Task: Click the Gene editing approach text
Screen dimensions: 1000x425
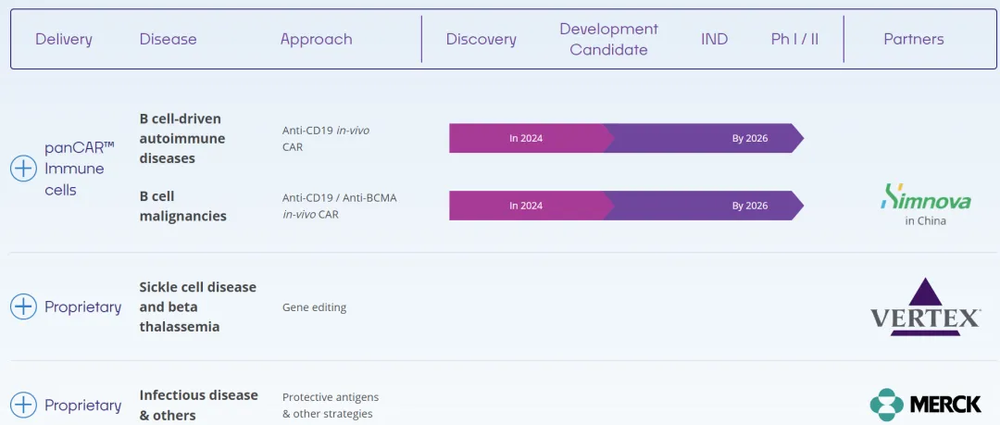Action: click(x=314, y=307)
